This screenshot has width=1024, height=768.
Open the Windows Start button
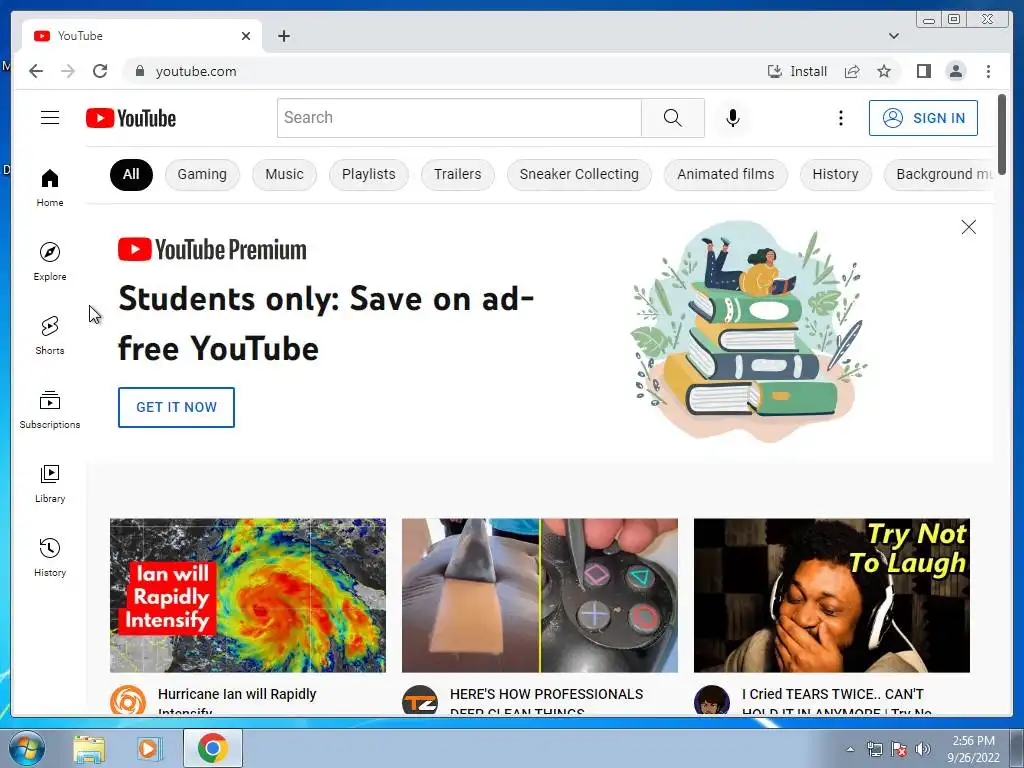[27, 748]
